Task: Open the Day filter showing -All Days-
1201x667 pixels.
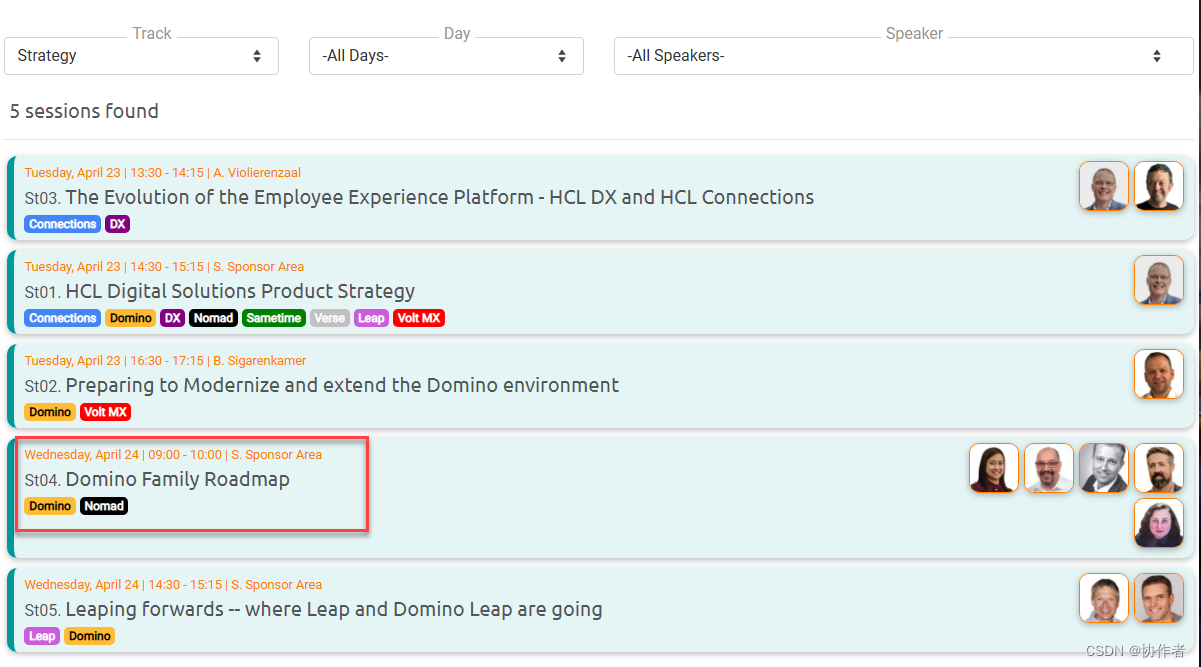Action: [446, 56]
